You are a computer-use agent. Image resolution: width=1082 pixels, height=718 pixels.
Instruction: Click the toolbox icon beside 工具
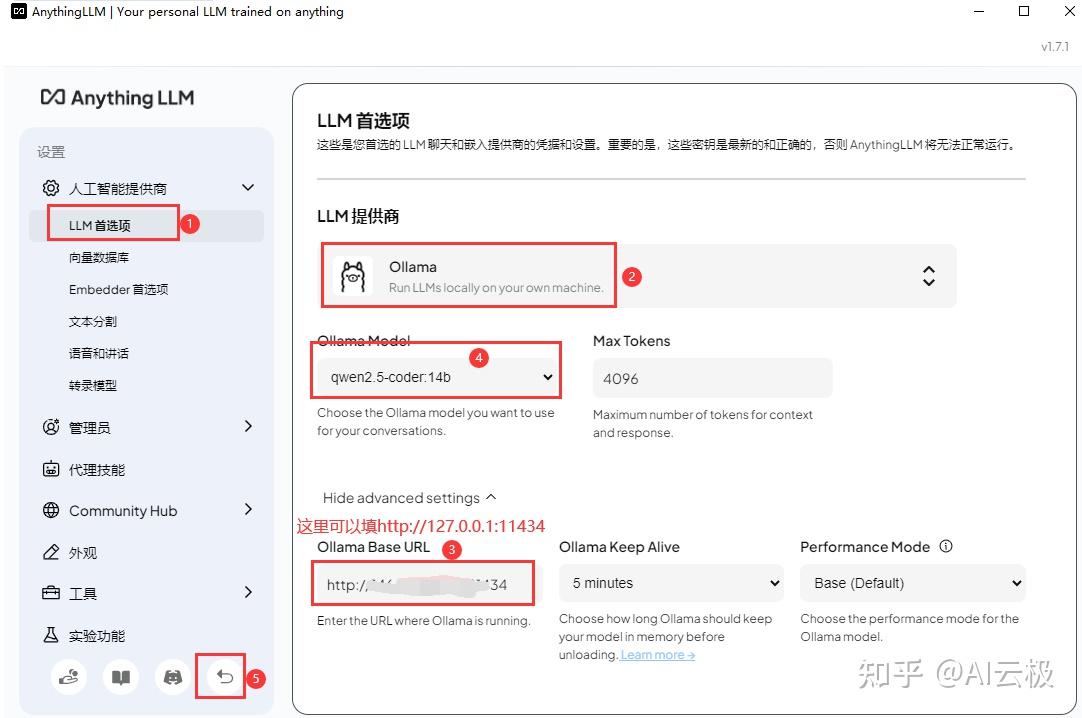pos(50,592)
